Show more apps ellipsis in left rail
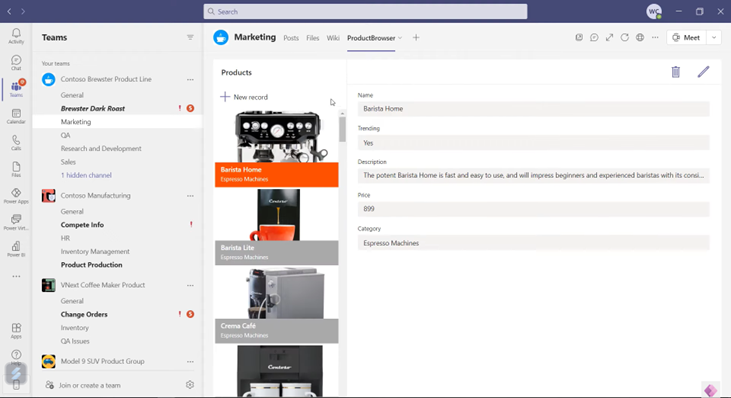The width and height of the screenshot is (731, 398). pyautogui.click(x=16, y=276)
